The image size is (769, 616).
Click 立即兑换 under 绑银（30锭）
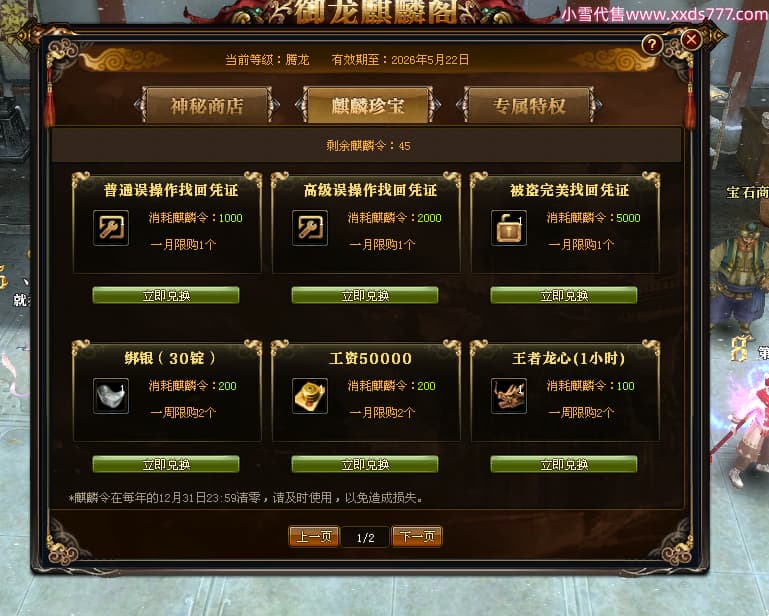[x=166, y=464]
